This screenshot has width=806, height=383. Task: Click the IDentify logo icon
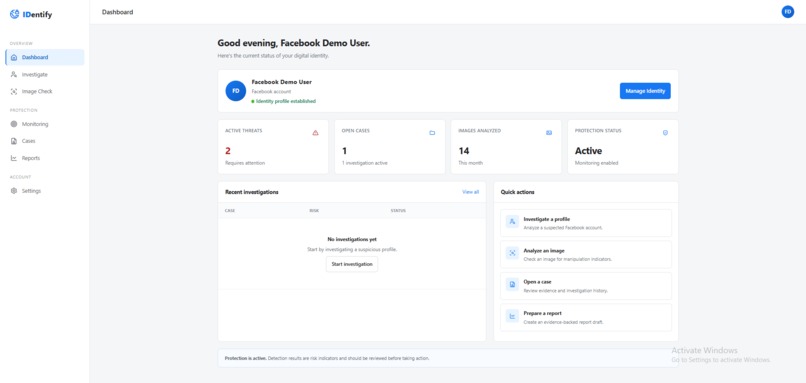tap(14, 14)
